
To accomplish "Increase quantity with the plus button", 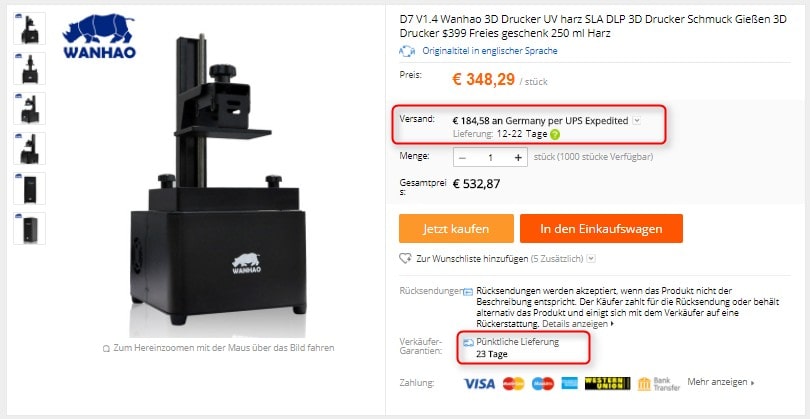I will pos(518,158).
